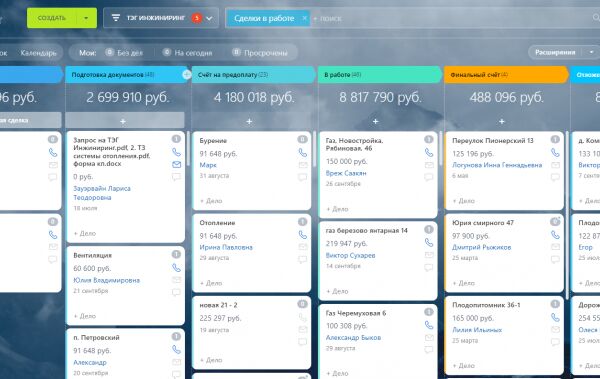Open deal Газ. Новостройка. Рябиновая. 46
600x379 pixels.
pyautogui.click(x=354, y=144)
